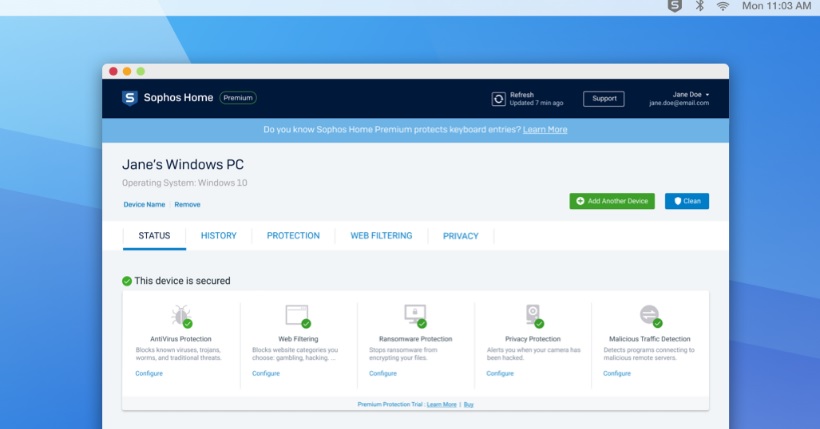
Task: Click the 'Privacy Protection' card title
Action: (533, 339)
